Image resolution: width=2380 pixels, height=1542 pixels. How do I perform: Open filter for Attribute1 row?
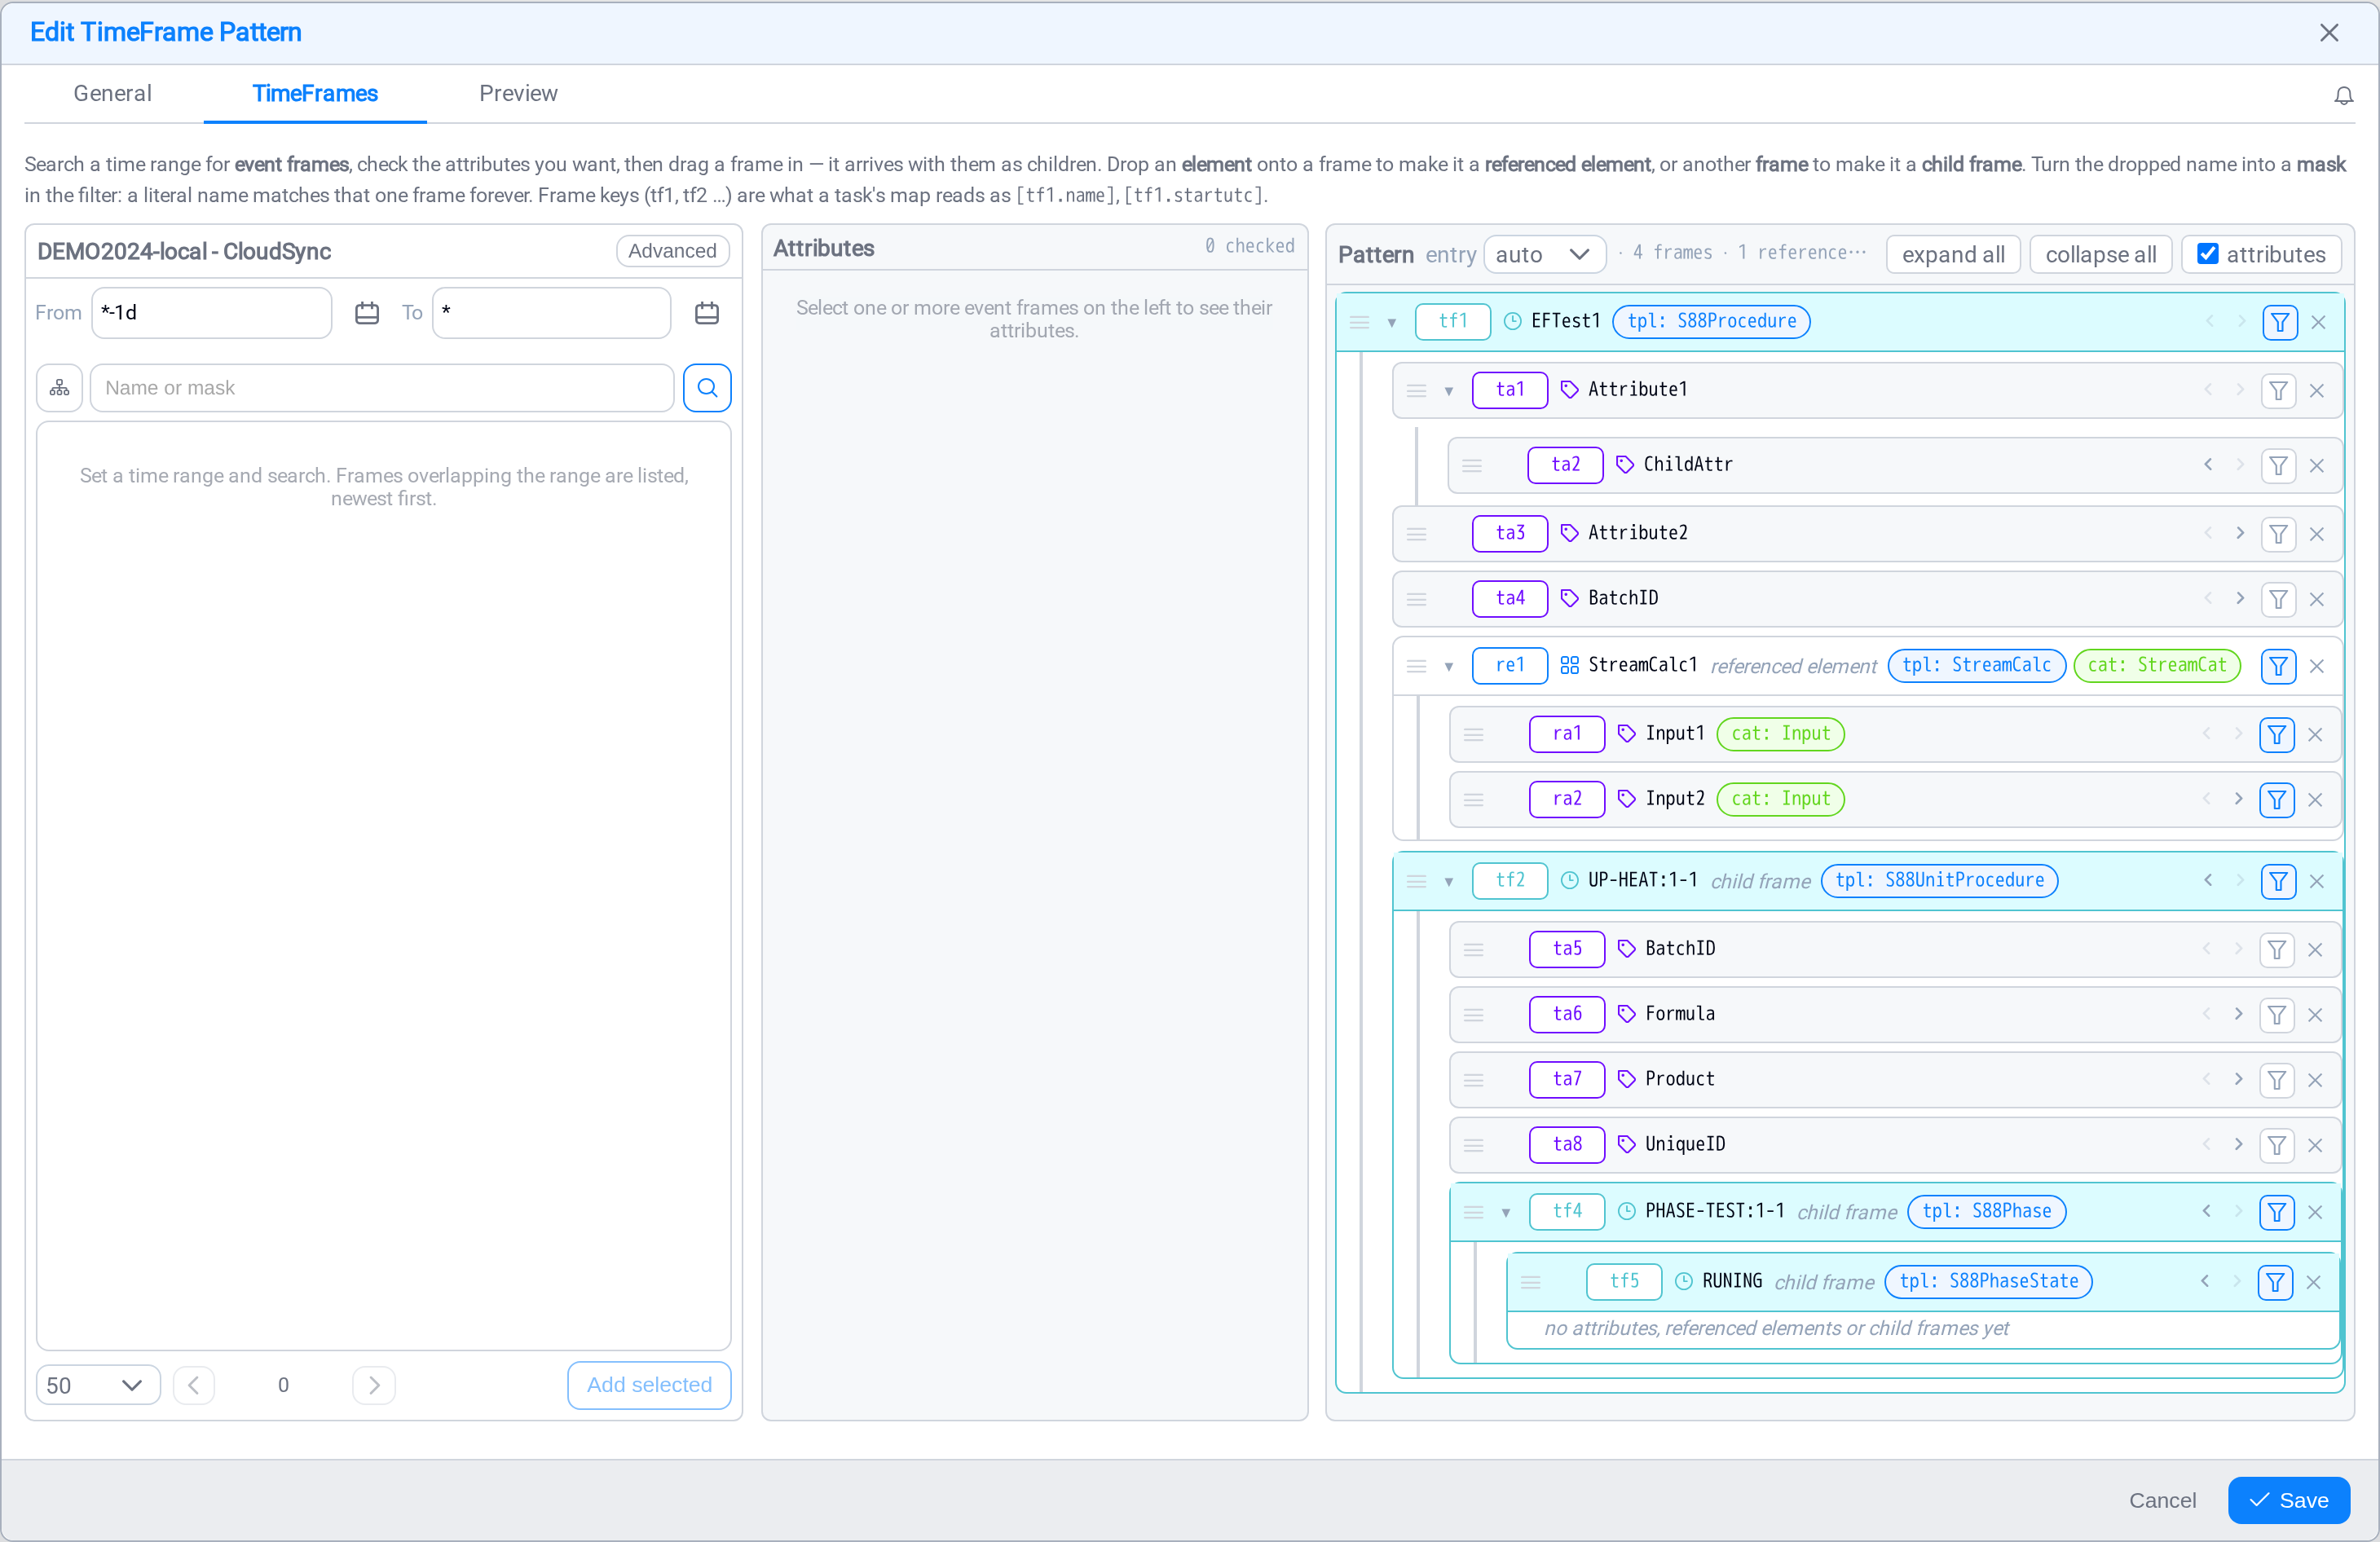tap(2278, 391)
